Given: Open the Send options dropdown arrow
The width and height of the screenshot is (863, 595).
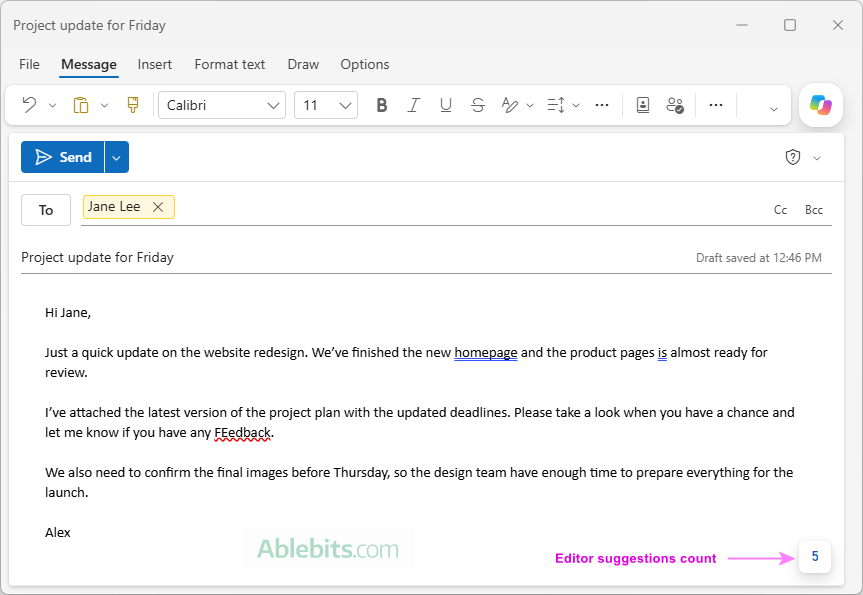Looking at the screenshot, I should [117, 157].
